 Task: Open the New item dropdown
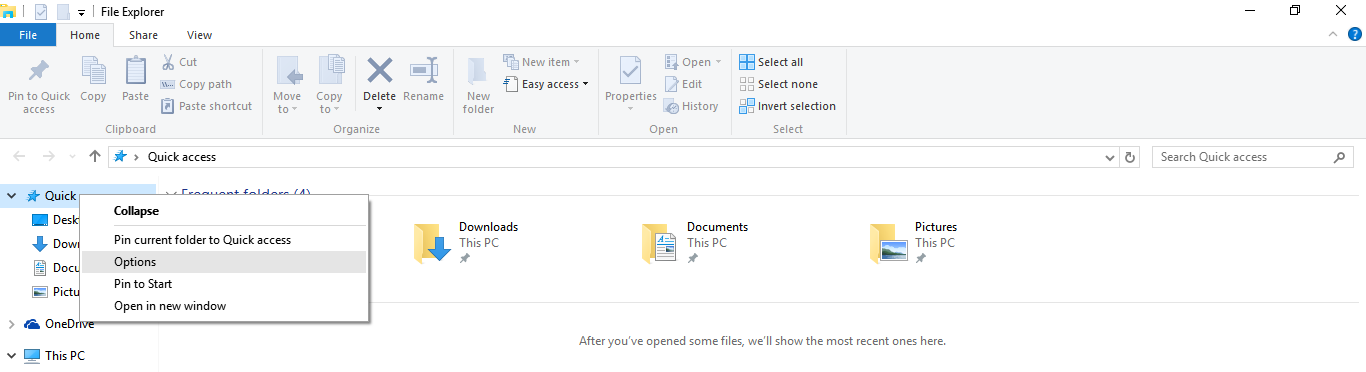tap(540, 62)
